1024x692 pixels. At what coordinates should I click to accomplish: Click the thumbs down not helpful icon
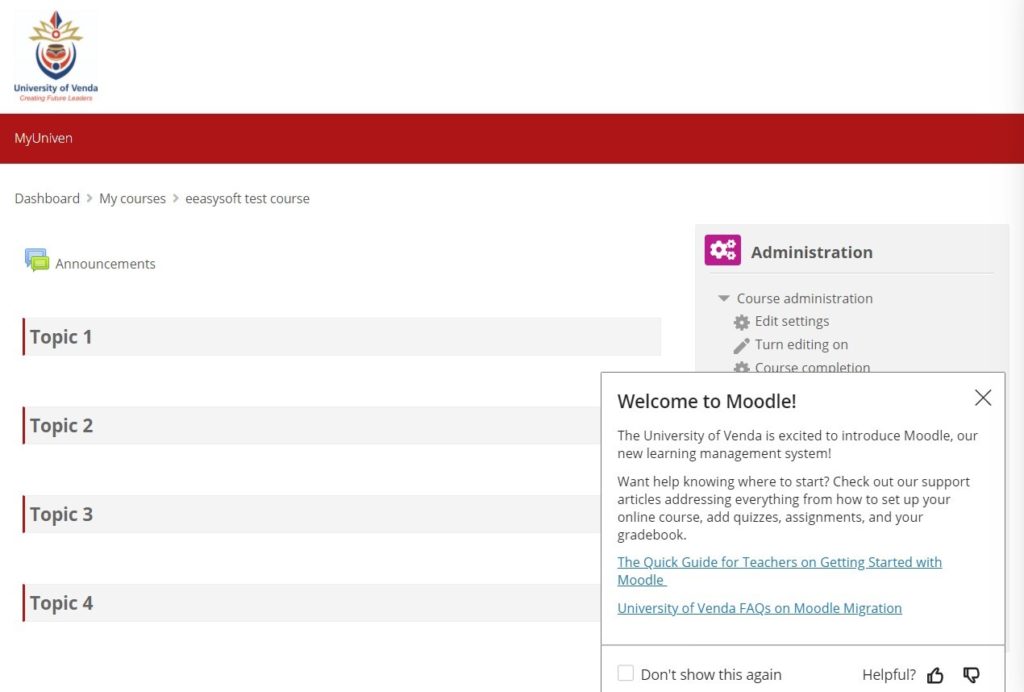(971, 675)
